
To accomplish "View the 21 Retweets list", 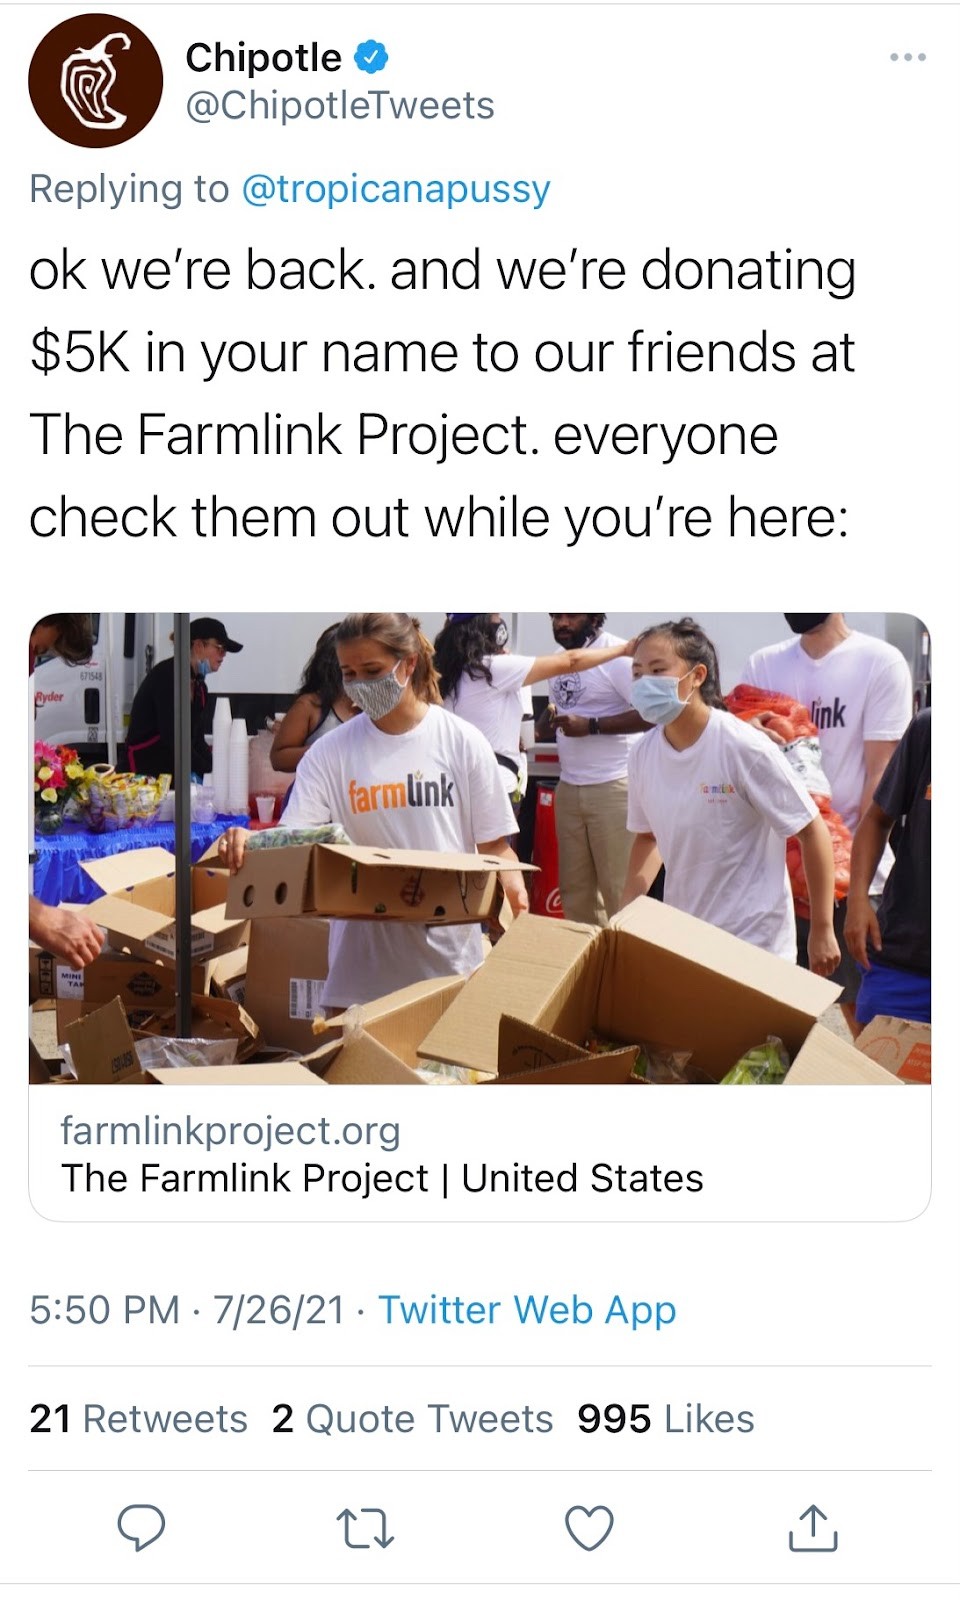I will point(138,1418).
